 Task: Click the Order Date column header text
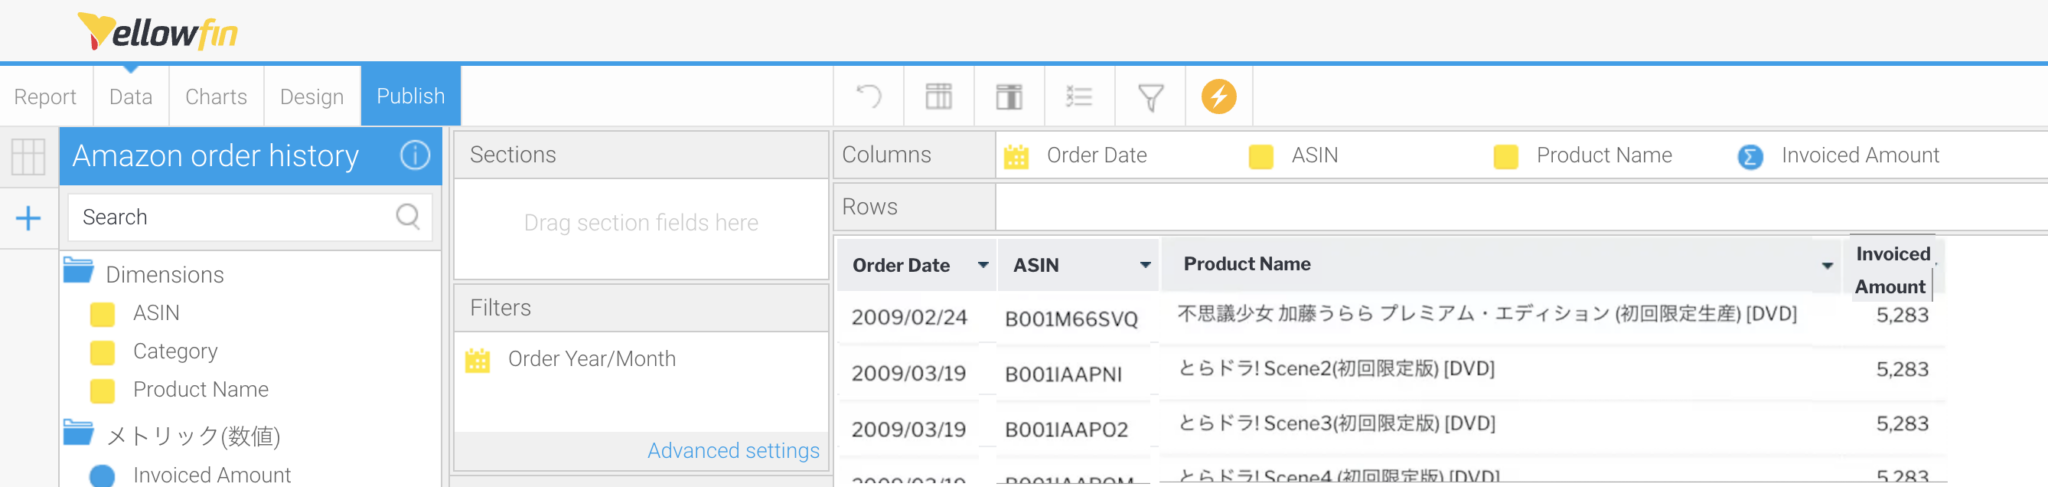click(x=901, y=265)
